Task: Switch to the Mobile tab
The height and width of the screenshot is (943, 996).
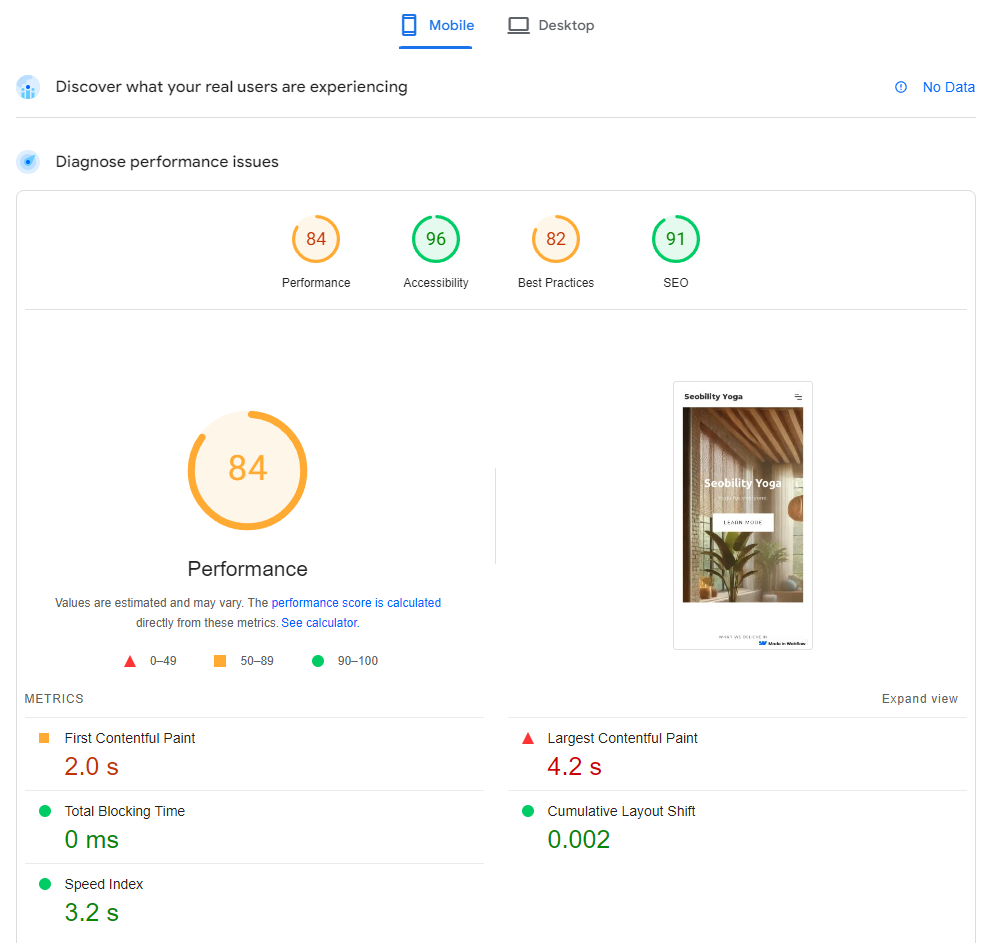Action: [x=436, y=25]
